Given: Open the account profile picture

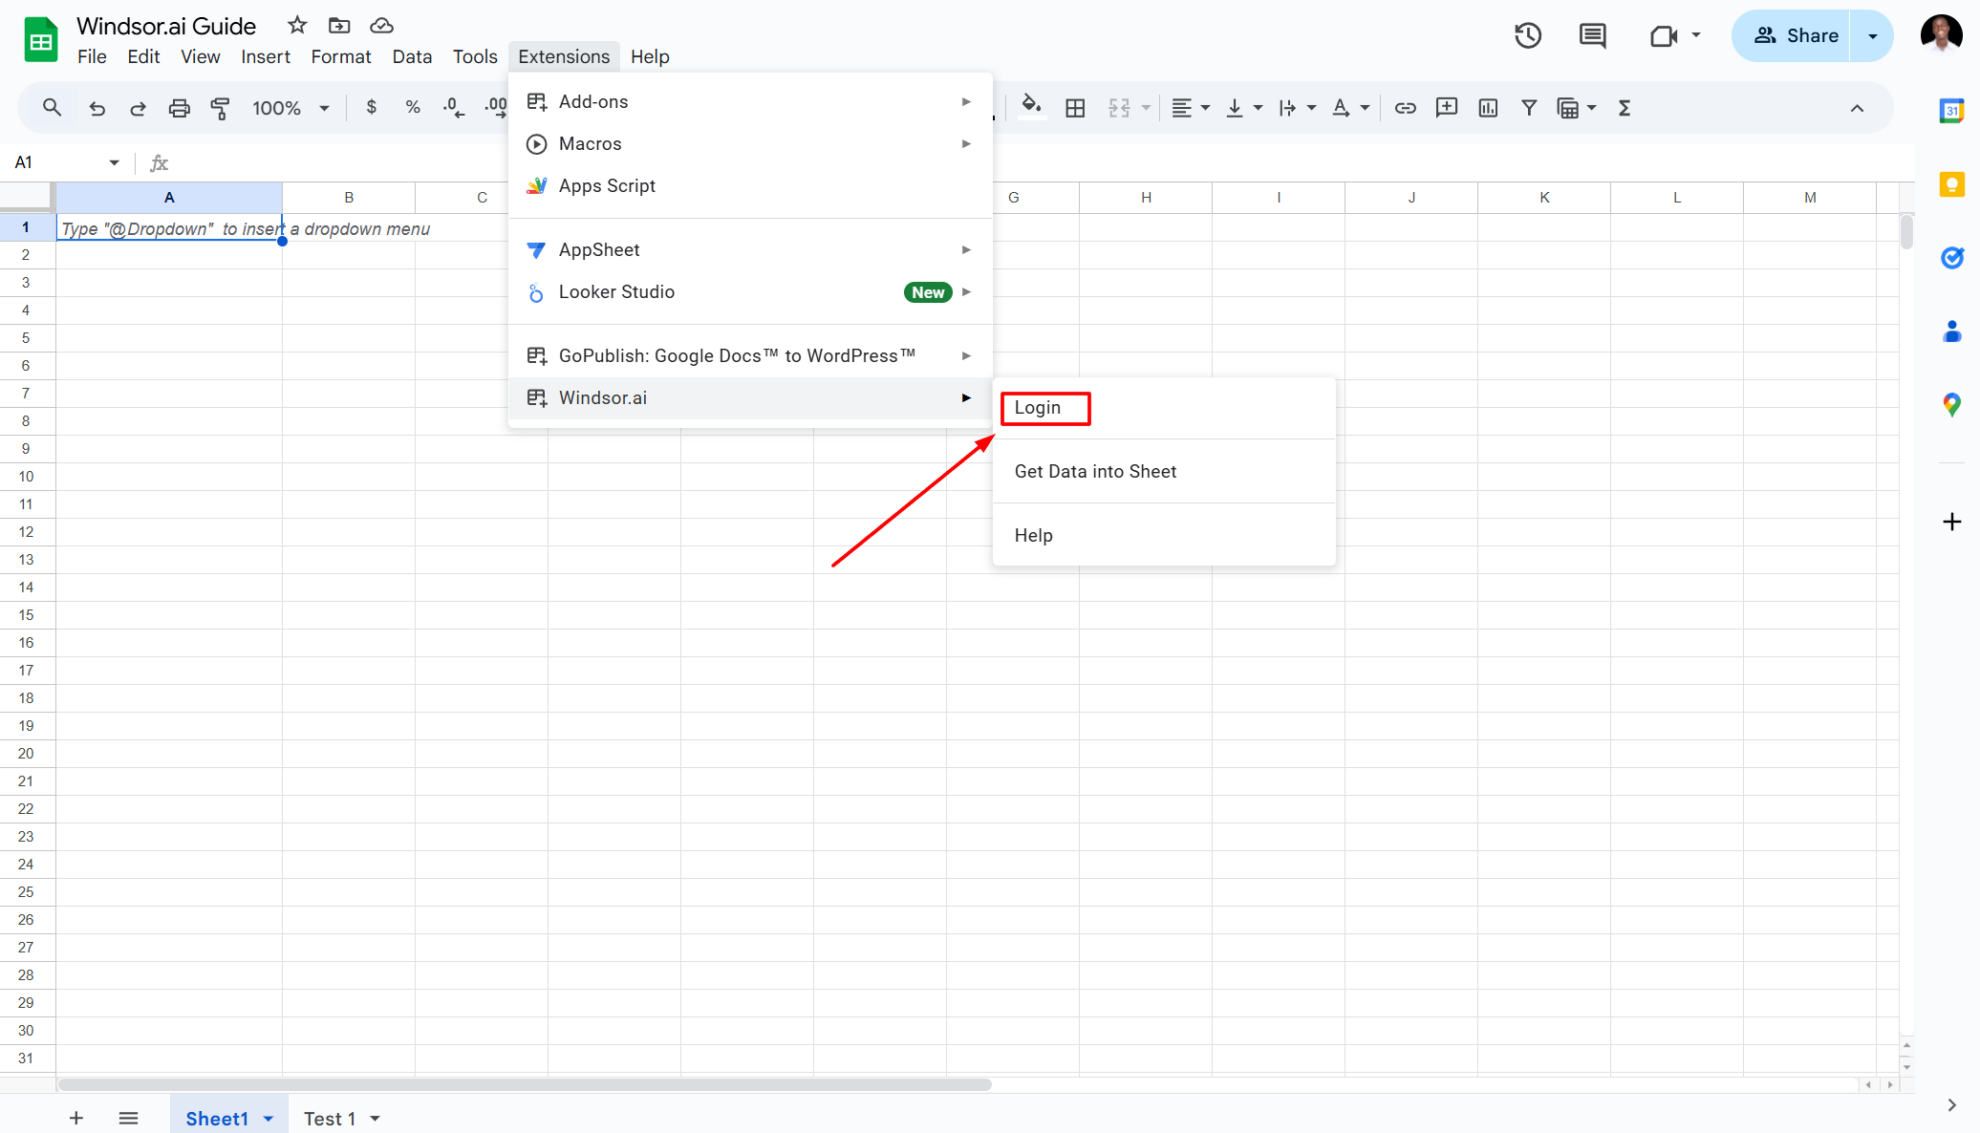Looking at the screenshot, I should [1941, 34].
